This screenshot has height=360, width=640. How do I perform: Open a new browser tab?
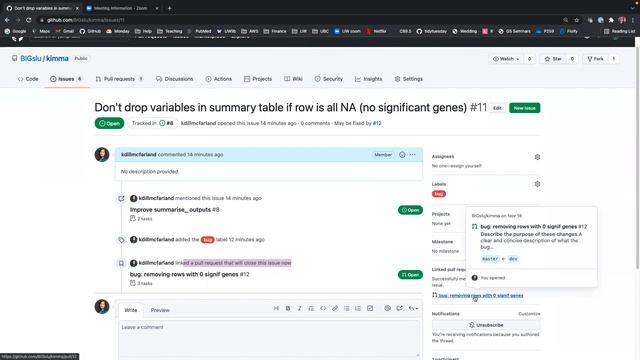(x=169, y=8)
